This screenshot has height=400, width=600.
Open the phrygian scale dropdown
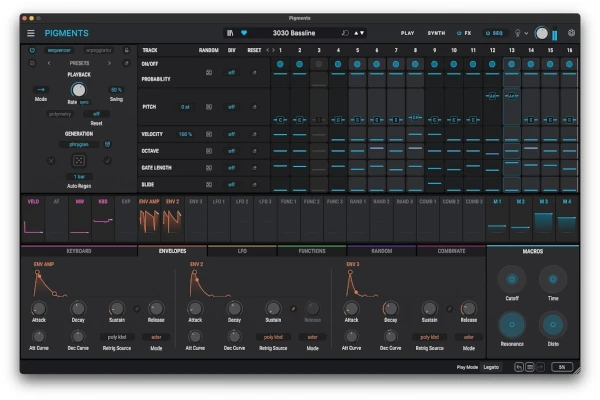click(79, 144)
